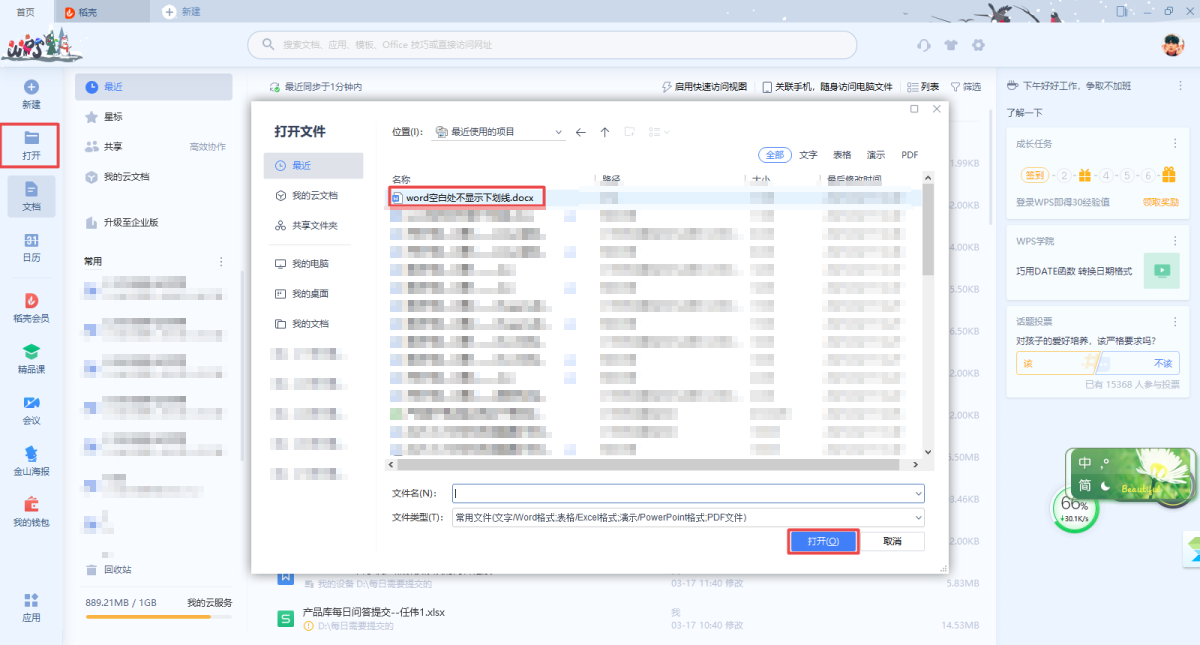Expand the 位置 location dropdown
Viewport: 1200px width, 645px height.
tap(558, 132)
